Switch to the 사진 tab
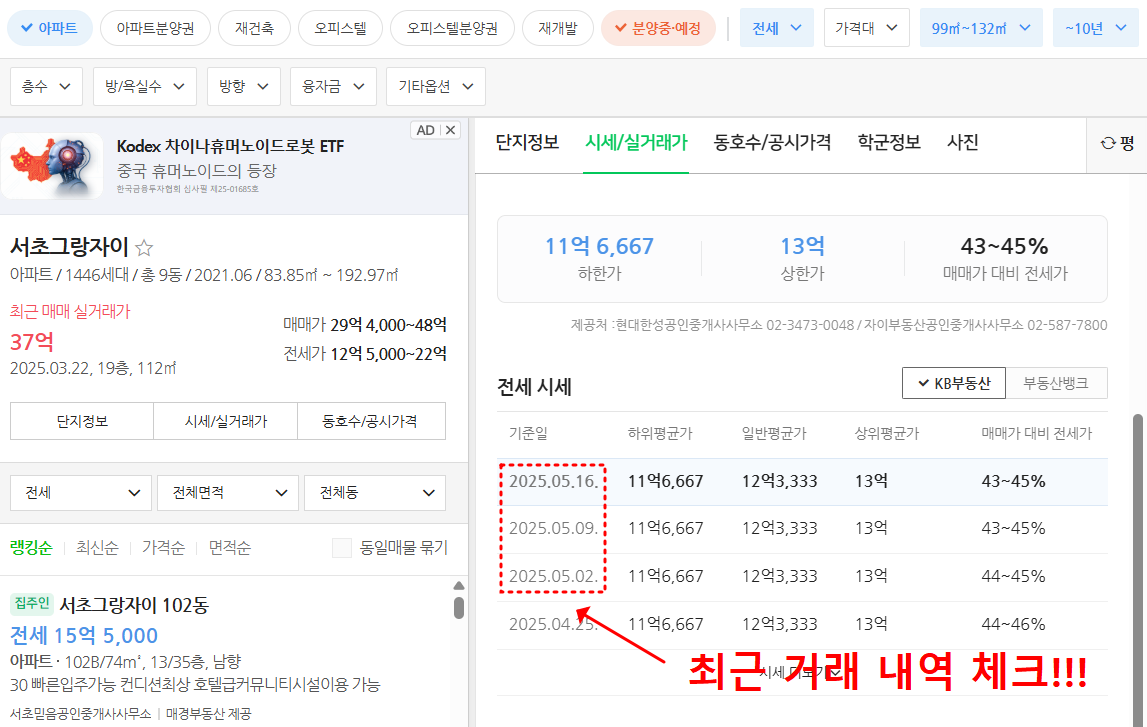 coord(963,143)
